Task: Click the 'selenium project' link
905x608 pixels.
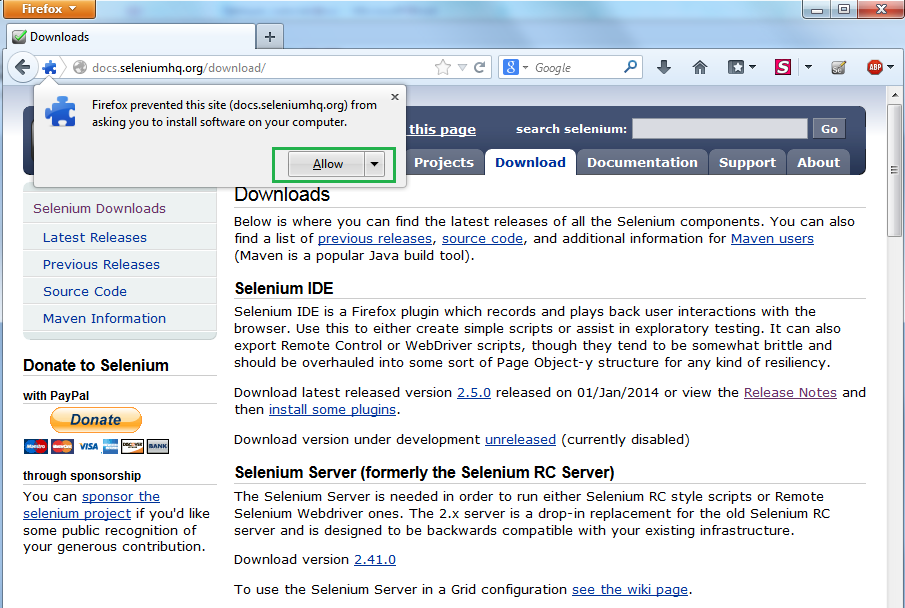Action: (77, 513)
